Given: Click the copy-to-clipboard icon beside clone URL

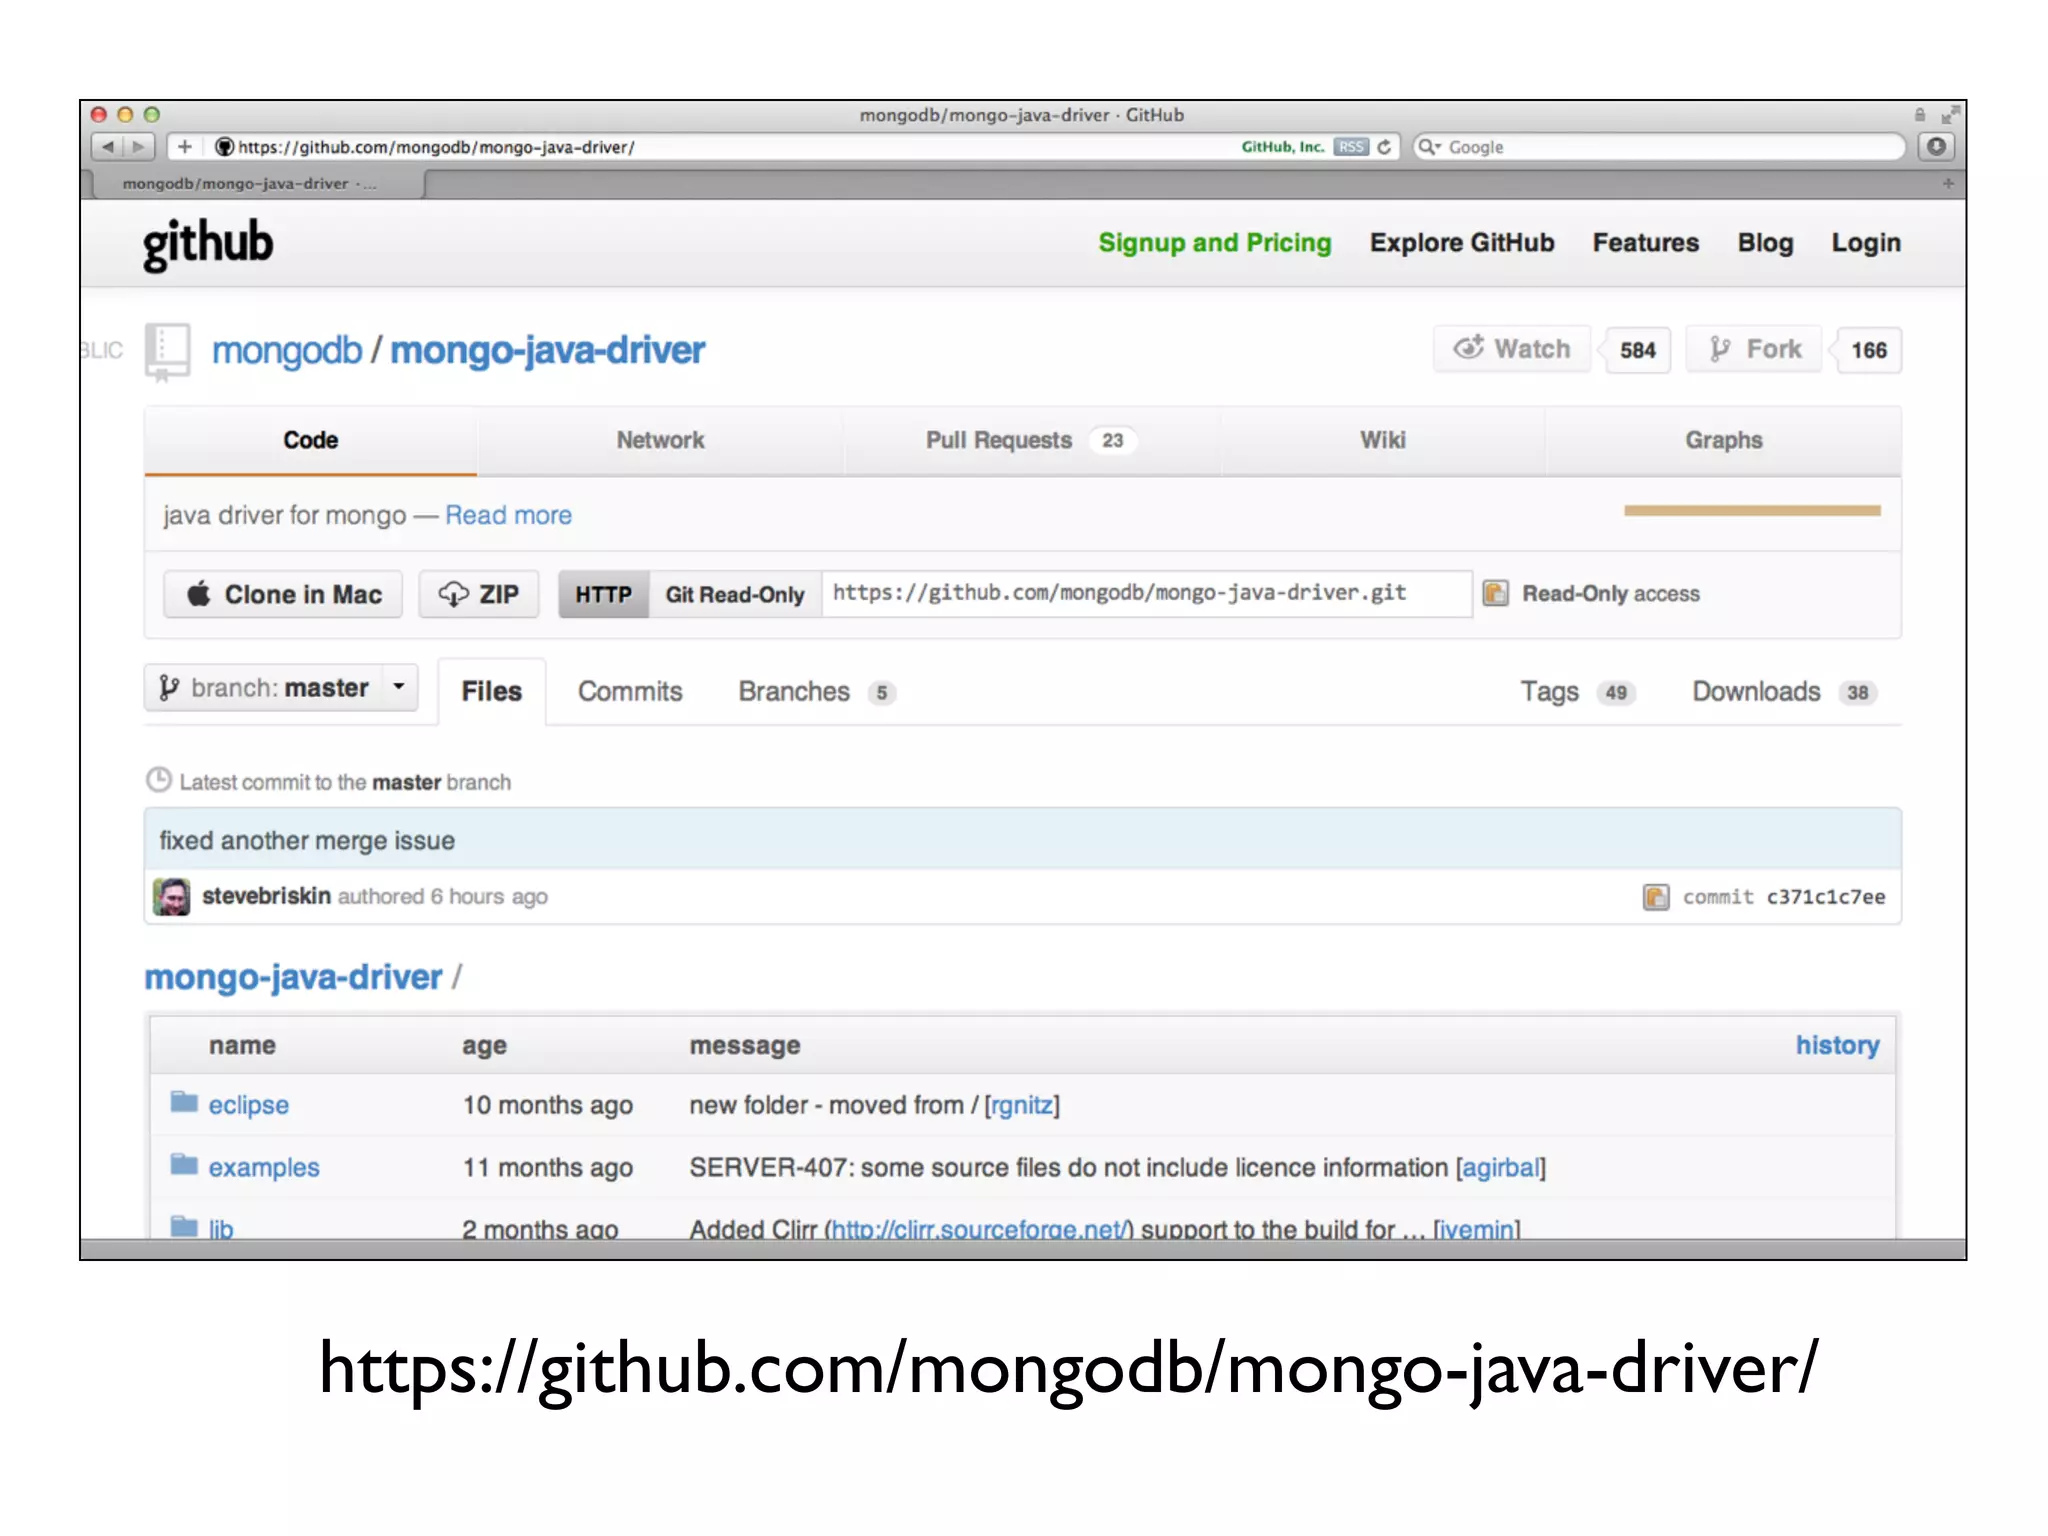Looking at the screenshot, I should tap(1495, 593).
